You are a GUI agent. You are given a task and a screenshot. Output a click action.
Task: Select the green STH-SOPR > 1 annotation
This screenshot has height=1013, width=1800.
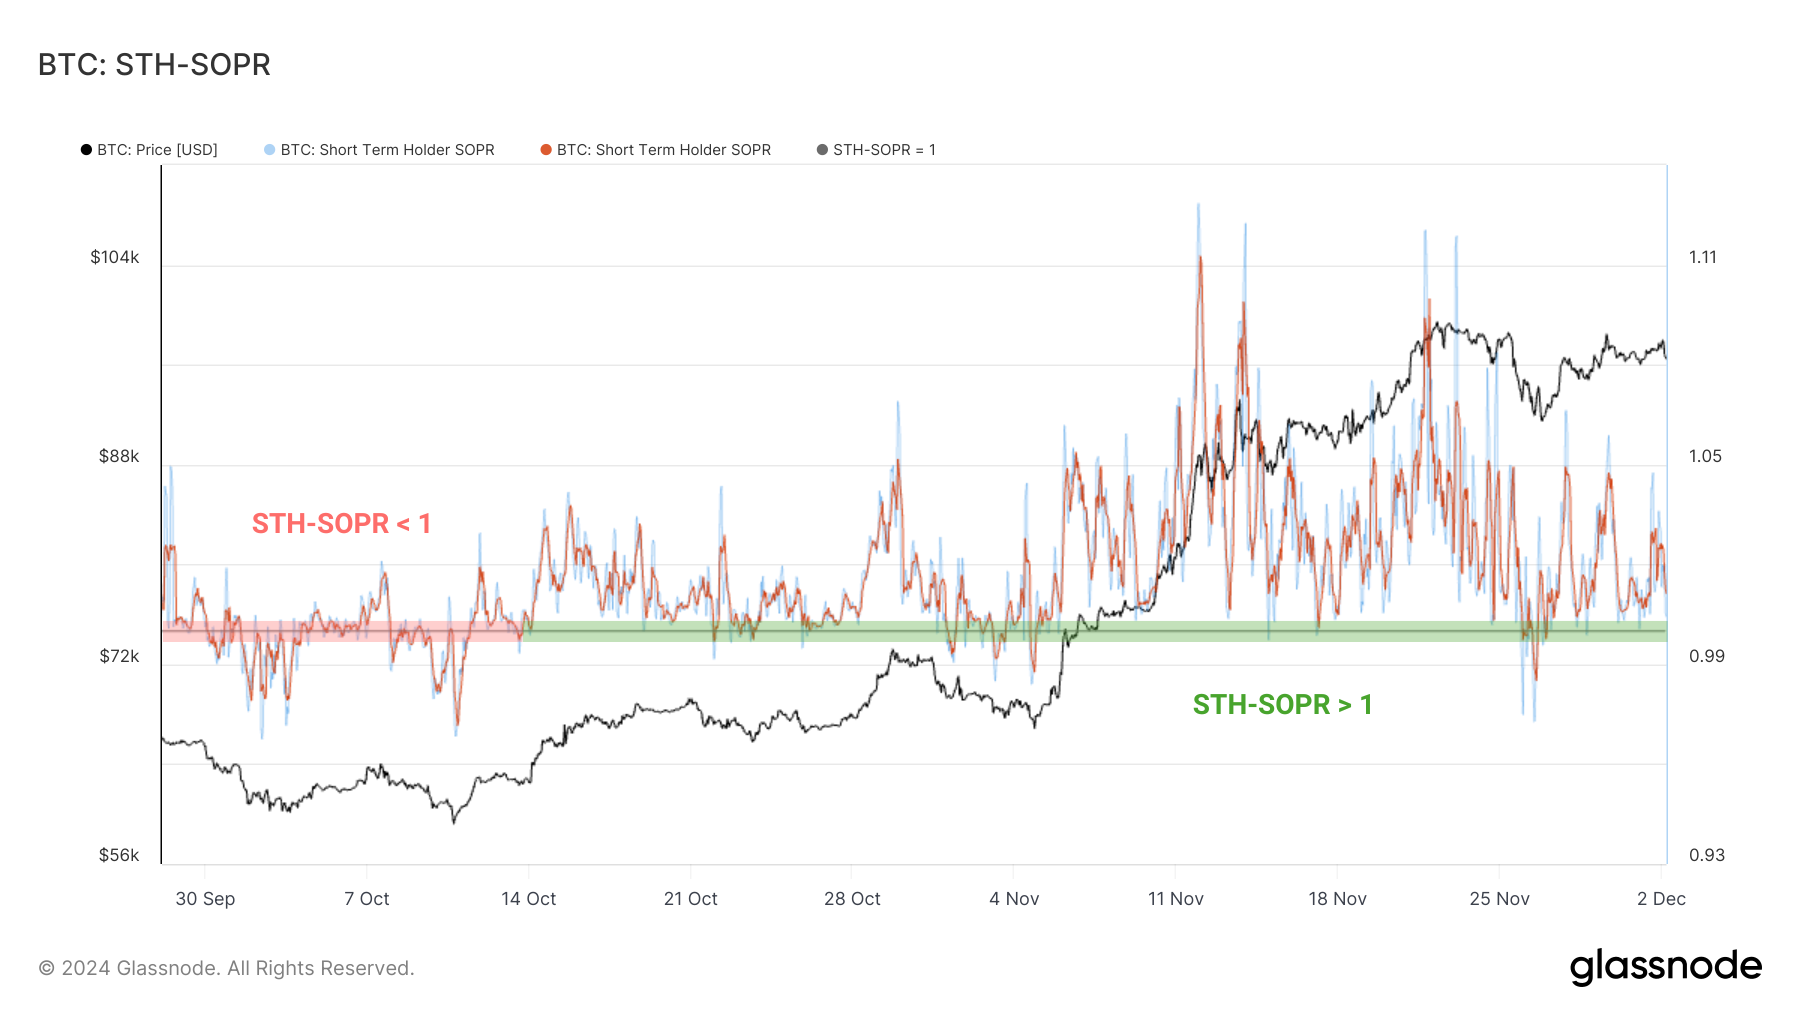(x=1283, y=705)
